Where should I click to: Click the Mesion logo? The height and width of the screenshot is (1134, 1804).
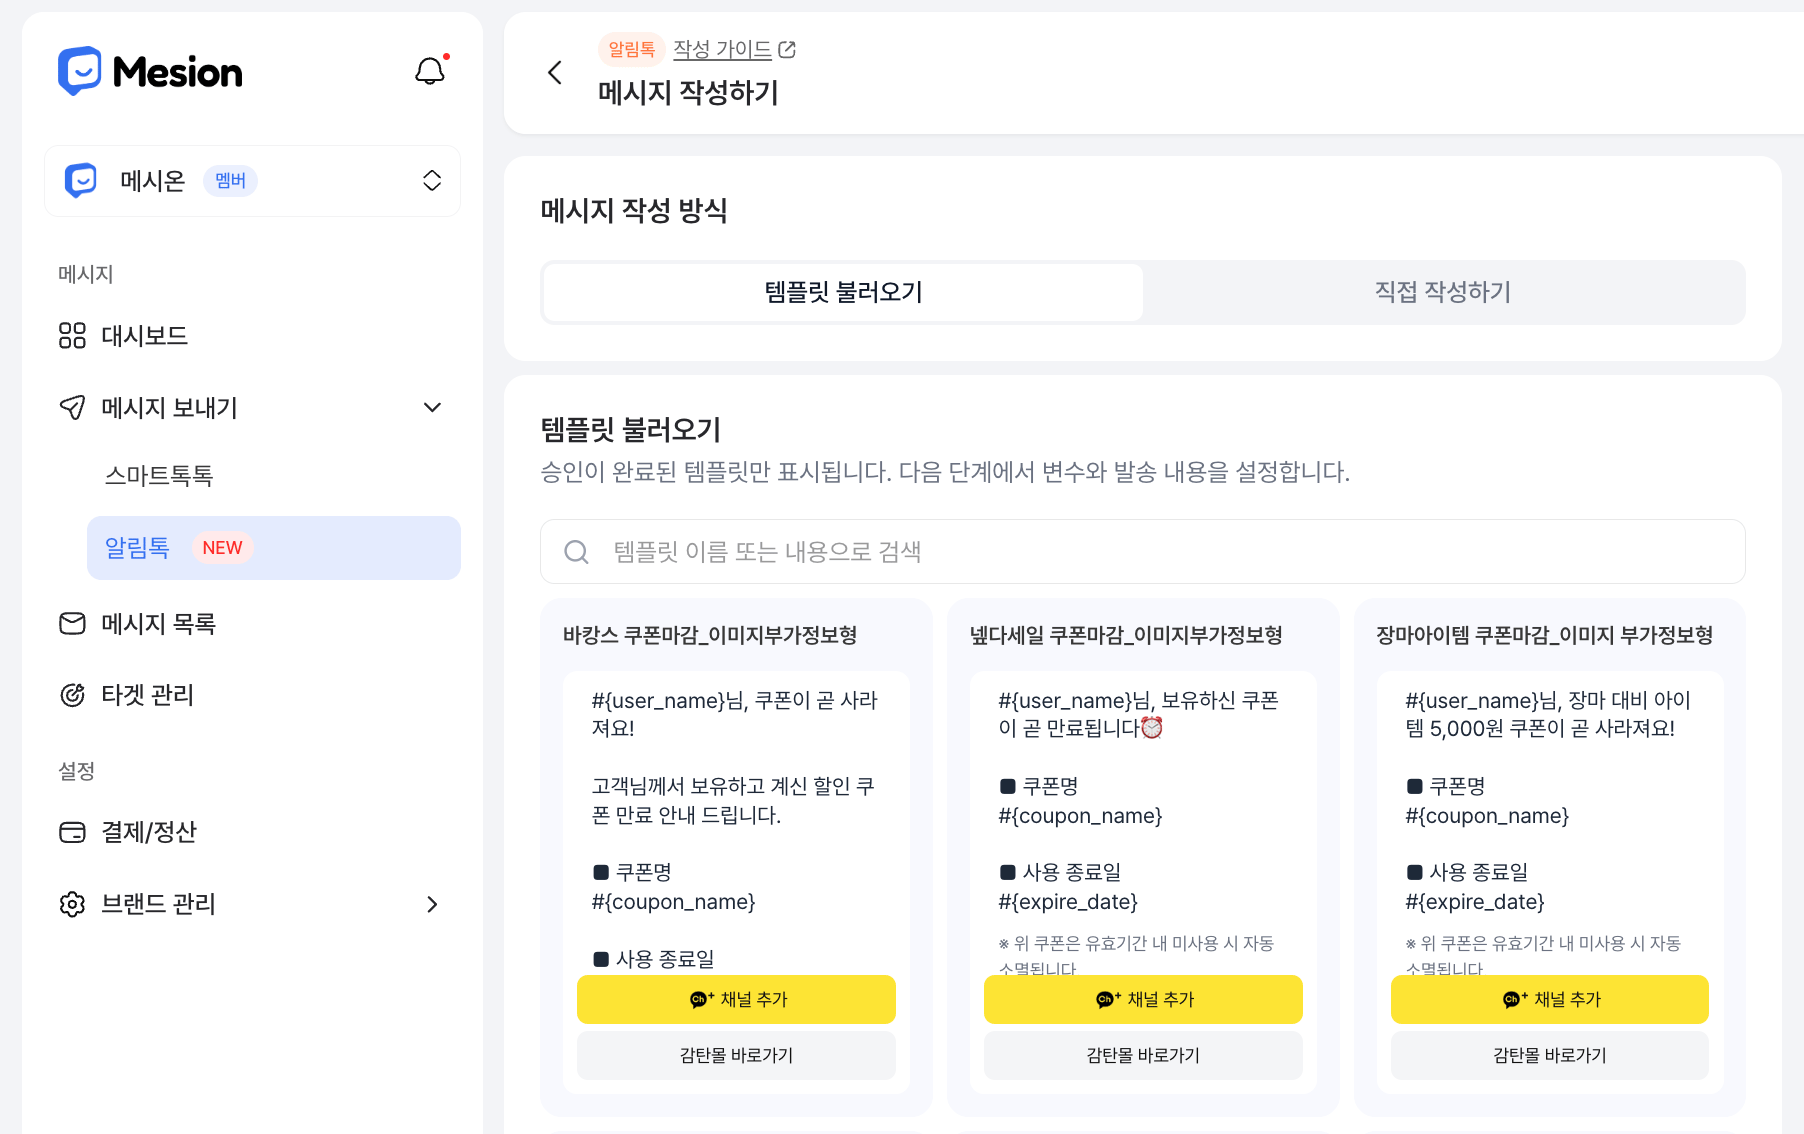tap(150, 71)
